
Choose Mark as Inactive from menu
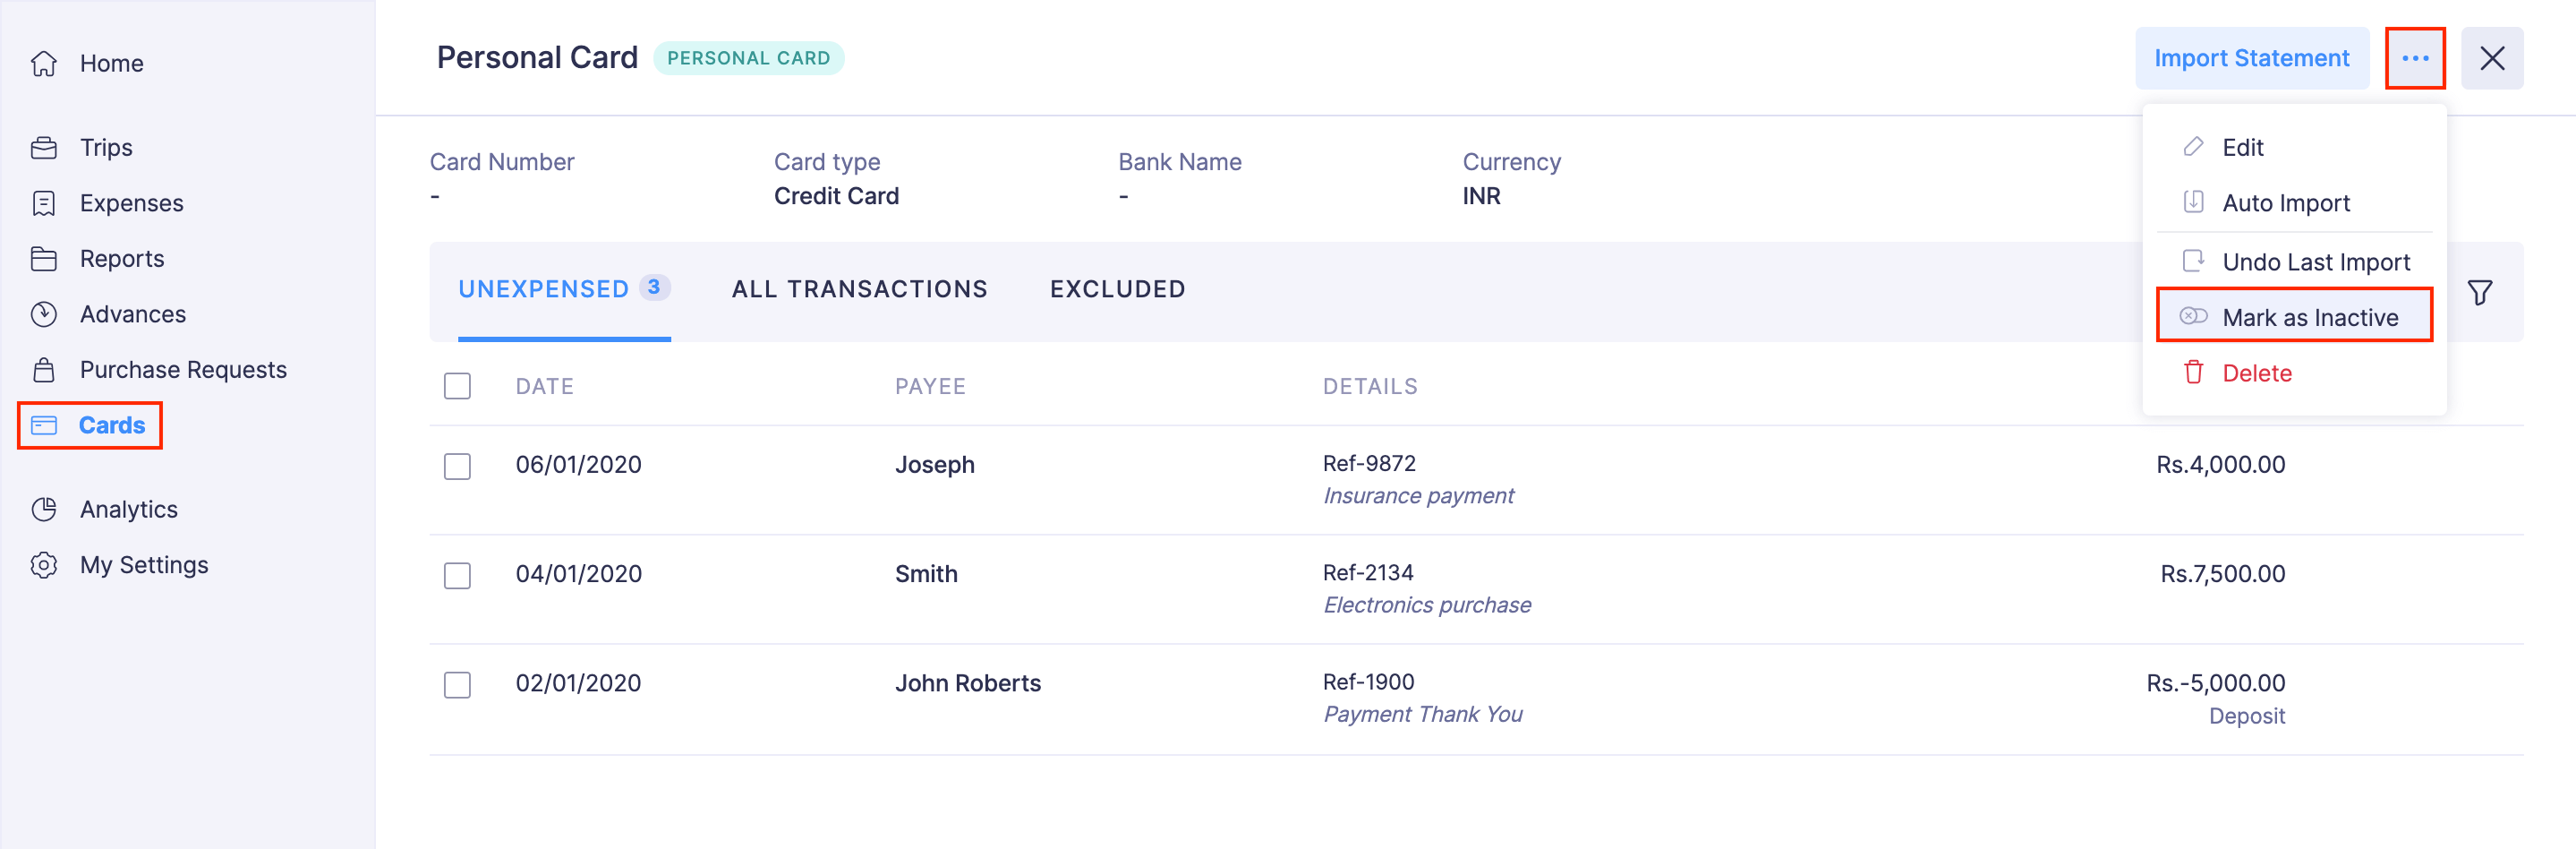coord(2309,317)
